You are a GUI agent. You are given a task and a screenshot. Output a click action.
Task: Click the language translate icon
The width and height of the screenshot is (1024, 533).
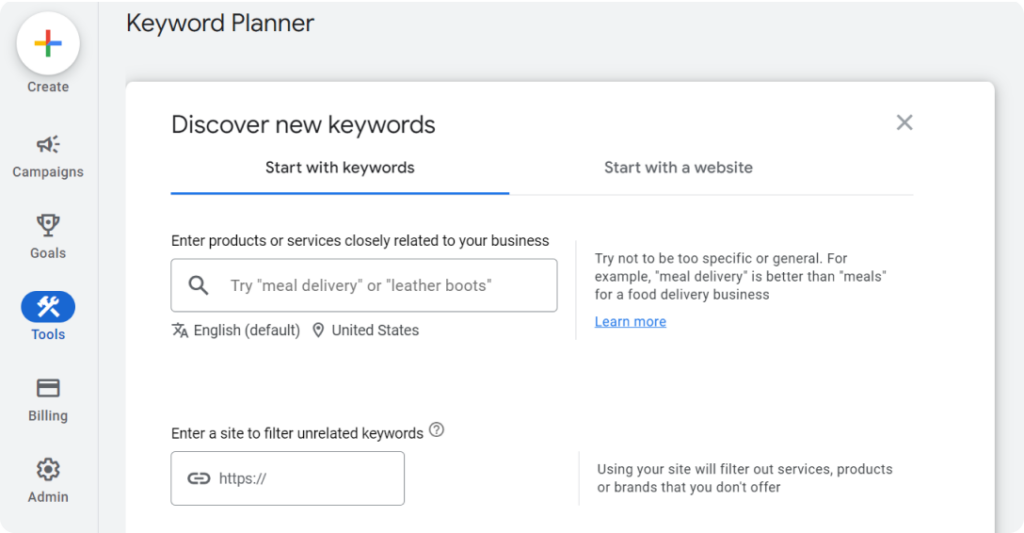coord(180,330)
